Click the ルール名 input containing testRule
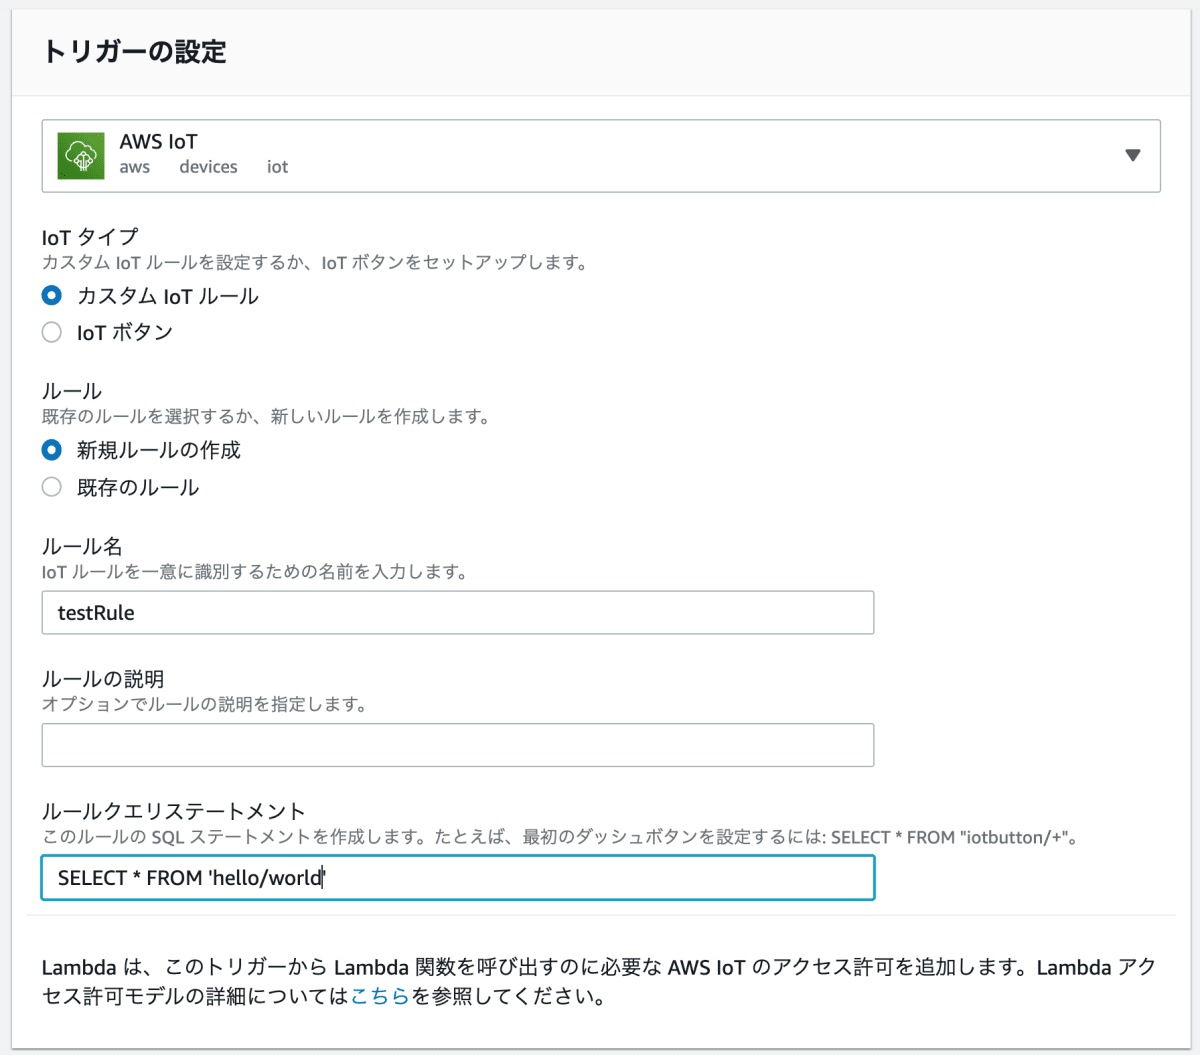Screen dimensions: 1200x1055 (458, 613)
